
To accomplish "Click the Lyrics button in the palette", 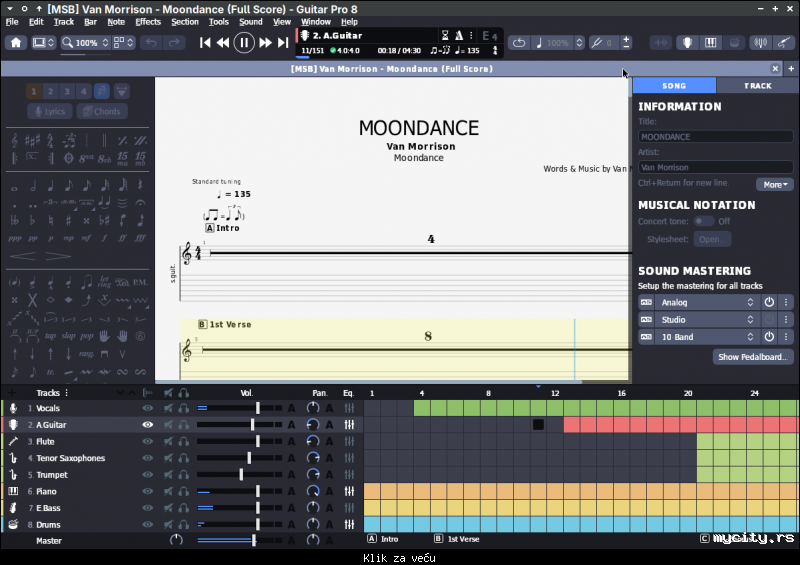I will (49, 112).
